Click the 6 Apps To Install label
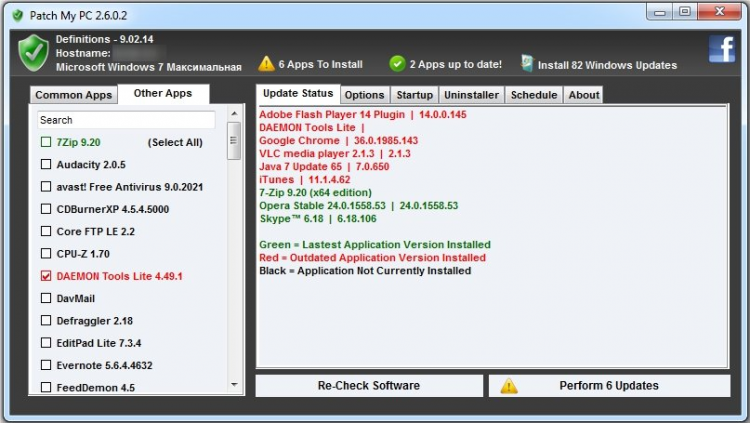The width and height of the screenshot is (750, 423). point(320,64)
